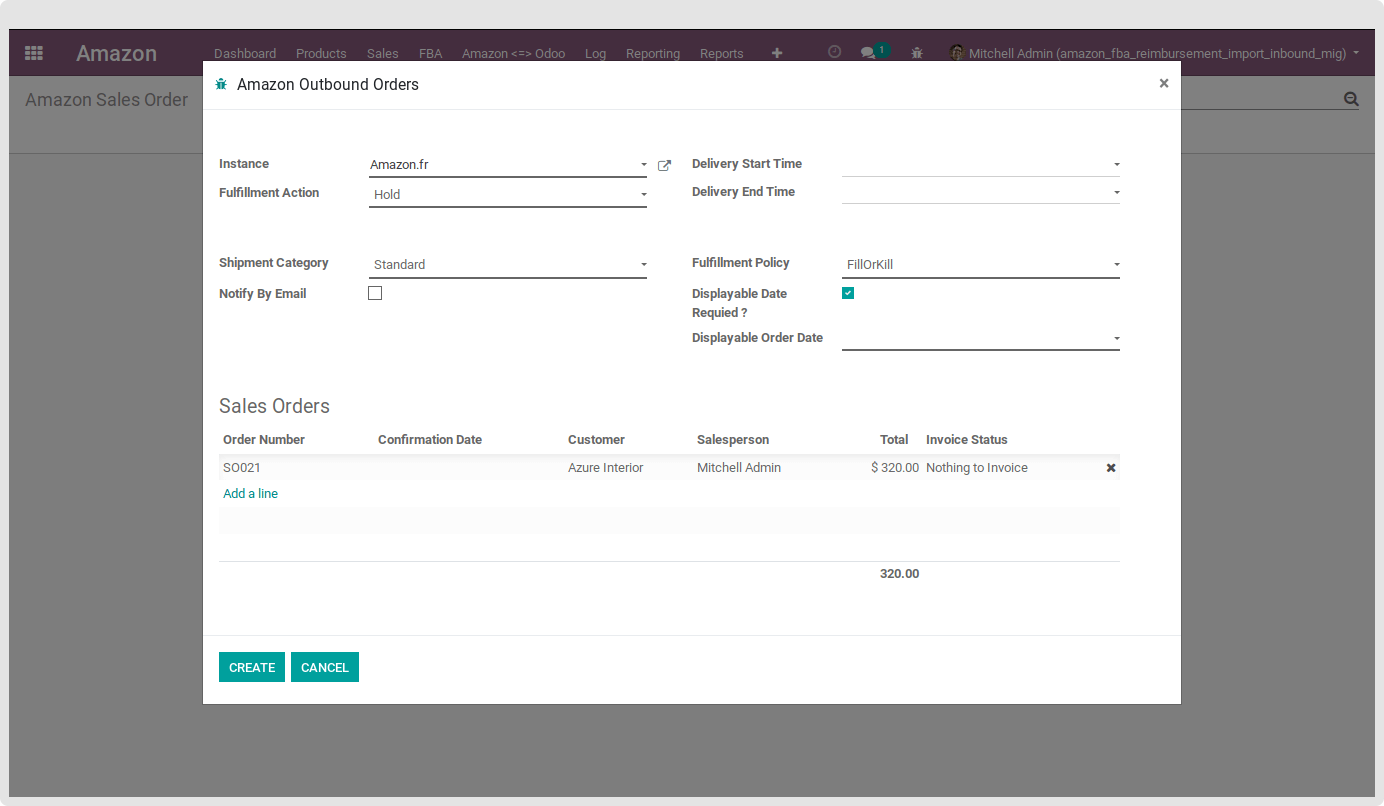
Task: Enable the Notify By Email checkbox
Action: point(375,293)
